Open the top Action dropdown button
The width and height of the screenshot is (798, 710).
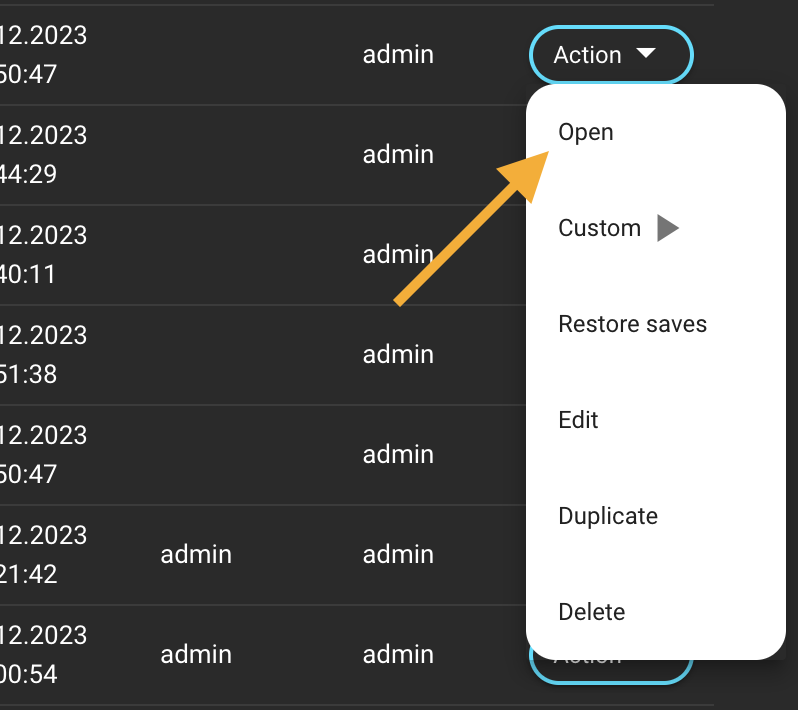click(x=610, y=55)
